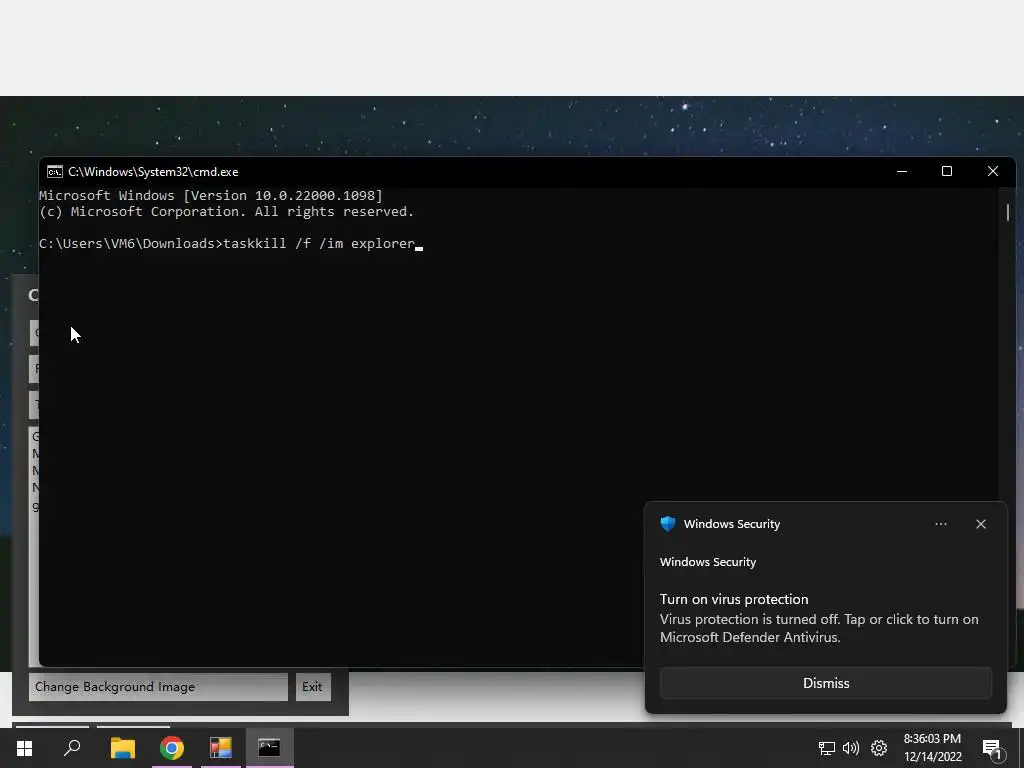Click Windows Security shield icon in toast
The image size is (1024, 768).
click(667, 524)
